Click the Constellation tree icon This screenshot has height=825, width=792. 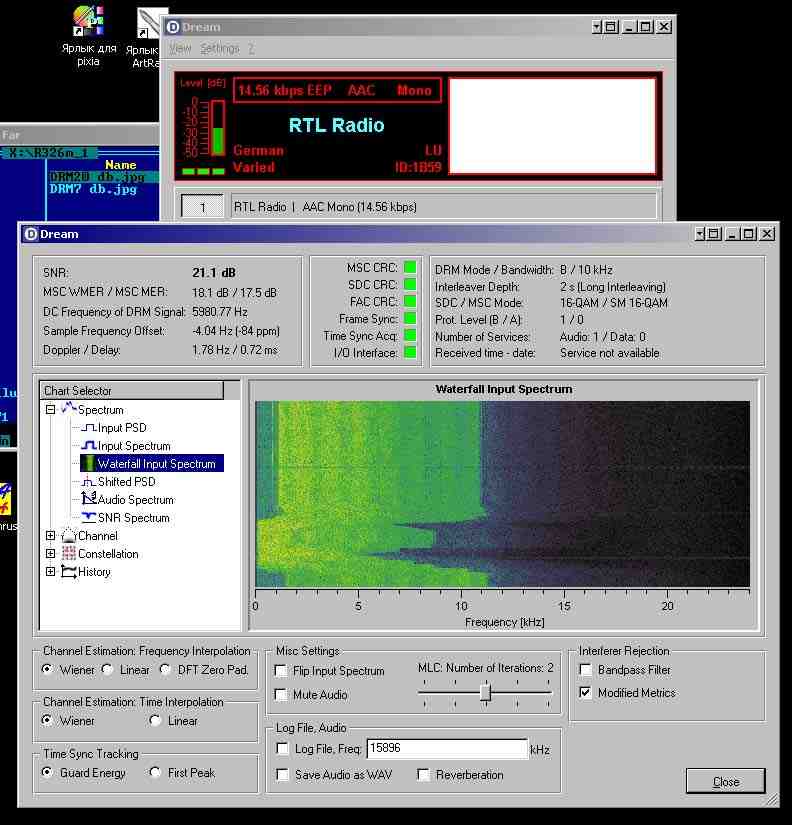point(69,554)
